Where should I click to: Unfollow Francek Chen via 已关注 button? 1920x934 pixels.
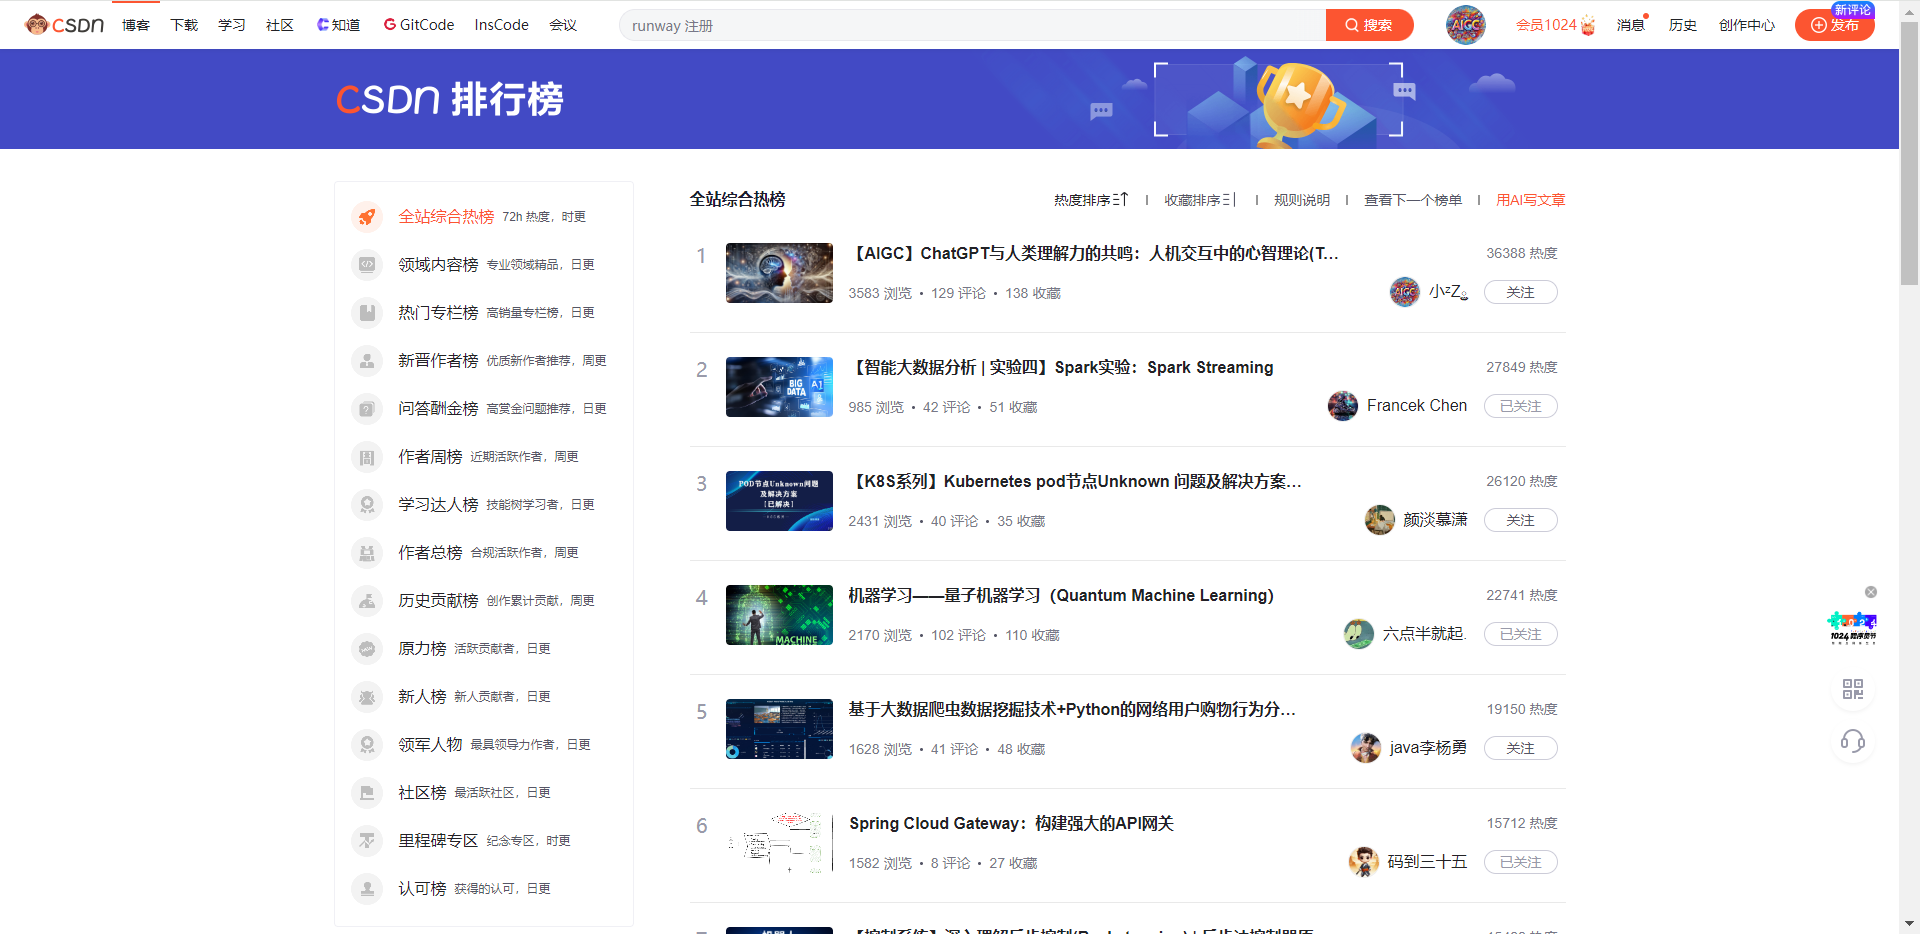[x=1520, y=406]
